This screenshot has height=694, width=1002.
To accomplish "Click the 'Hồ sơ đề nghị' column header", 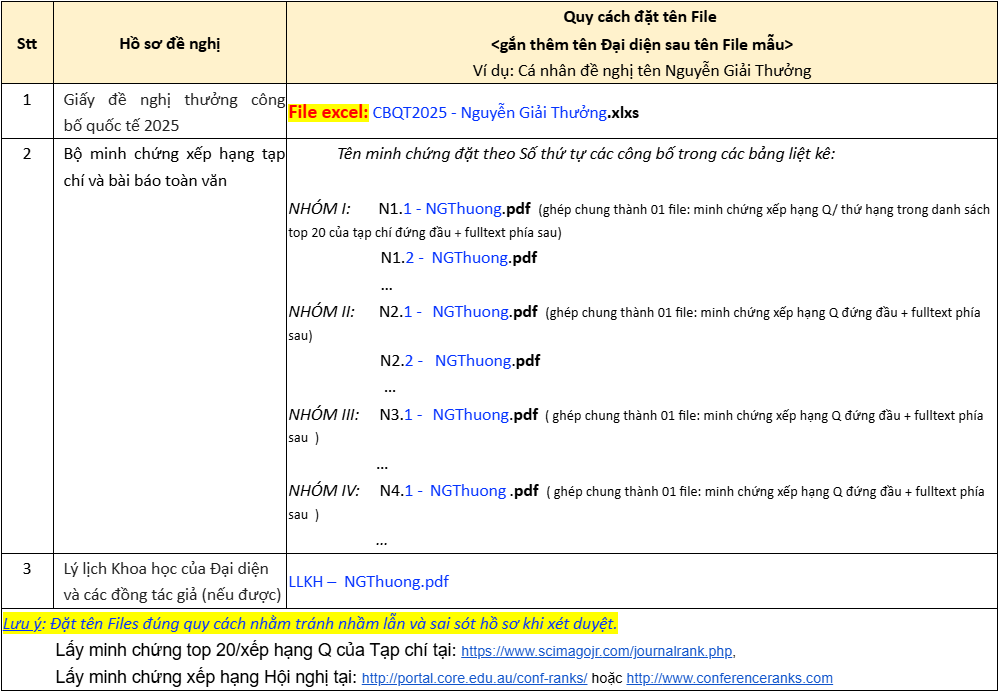I will pos(169,43).
